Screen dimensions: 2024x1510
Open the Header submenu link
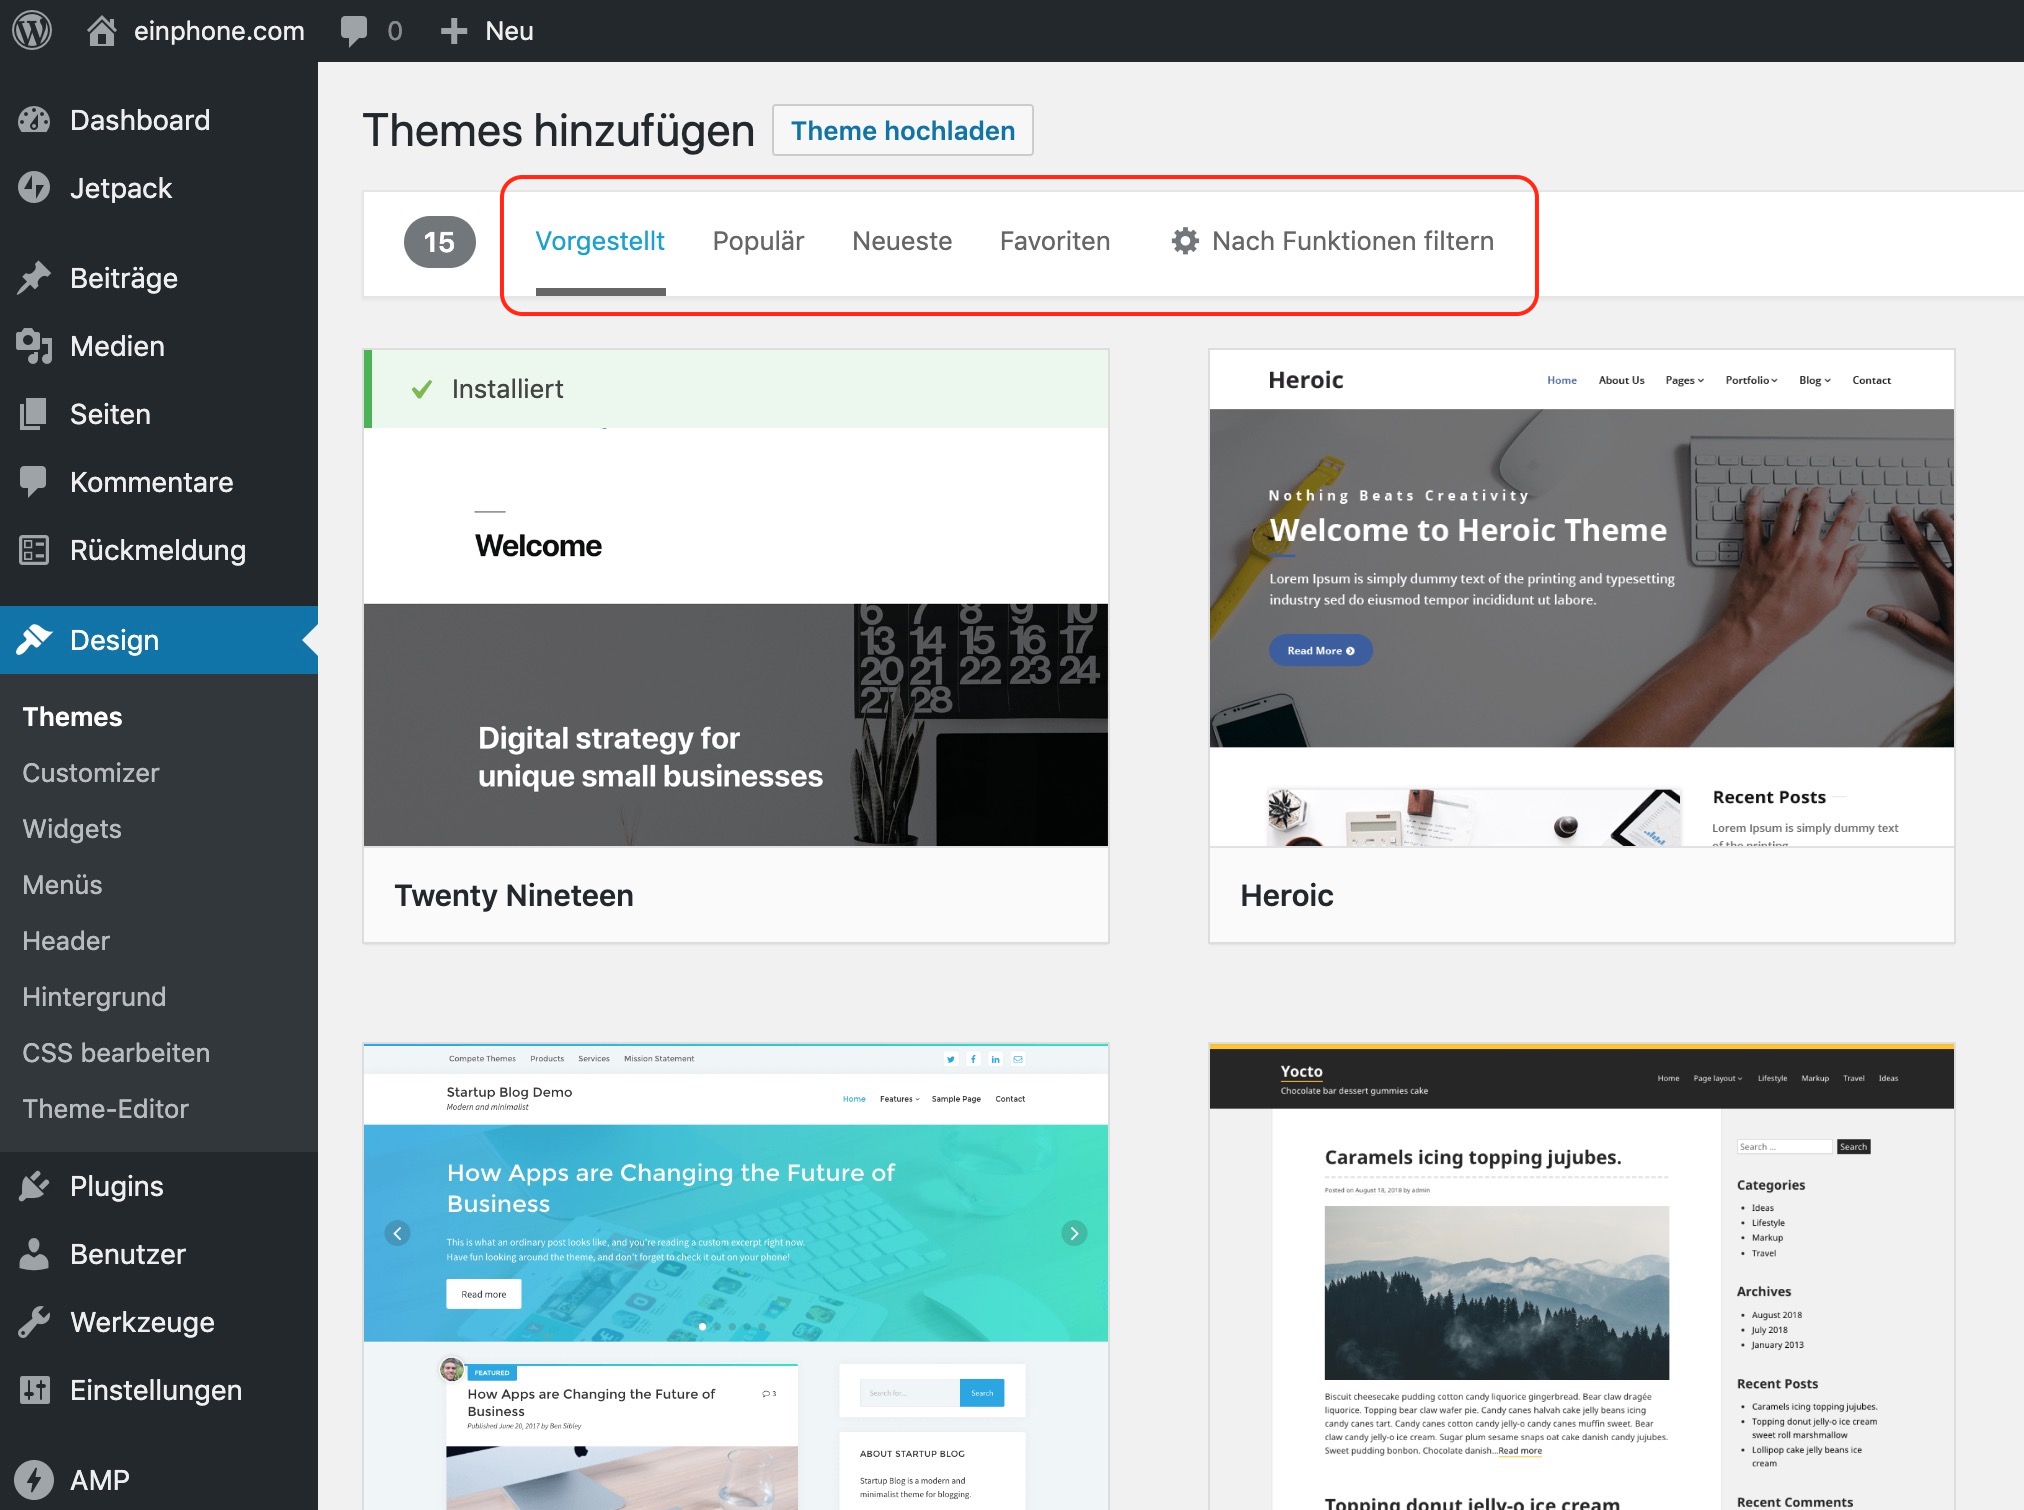click(66, 941)
